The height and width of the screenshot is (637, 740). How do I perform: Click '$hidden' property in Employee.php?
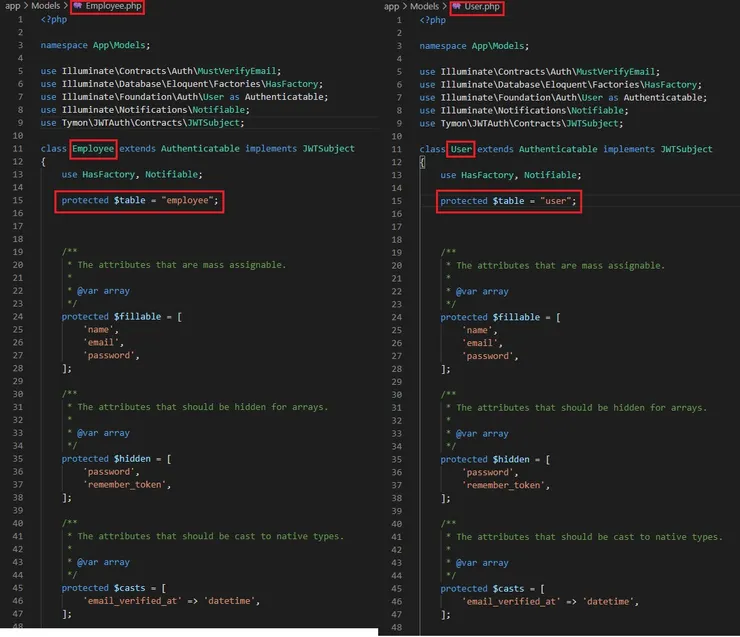coord(132,459)
